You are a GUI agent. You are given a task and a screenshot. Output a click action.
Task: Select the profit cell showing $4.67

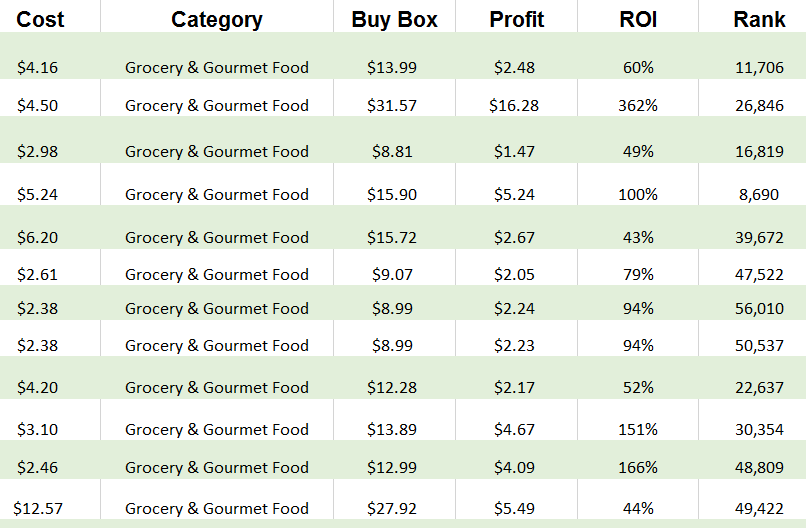[x=514, y=430]
